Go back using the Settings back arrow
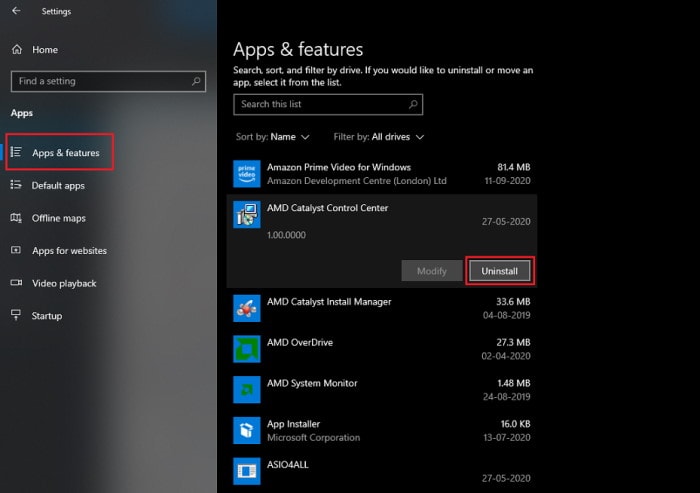 point(16,11)
